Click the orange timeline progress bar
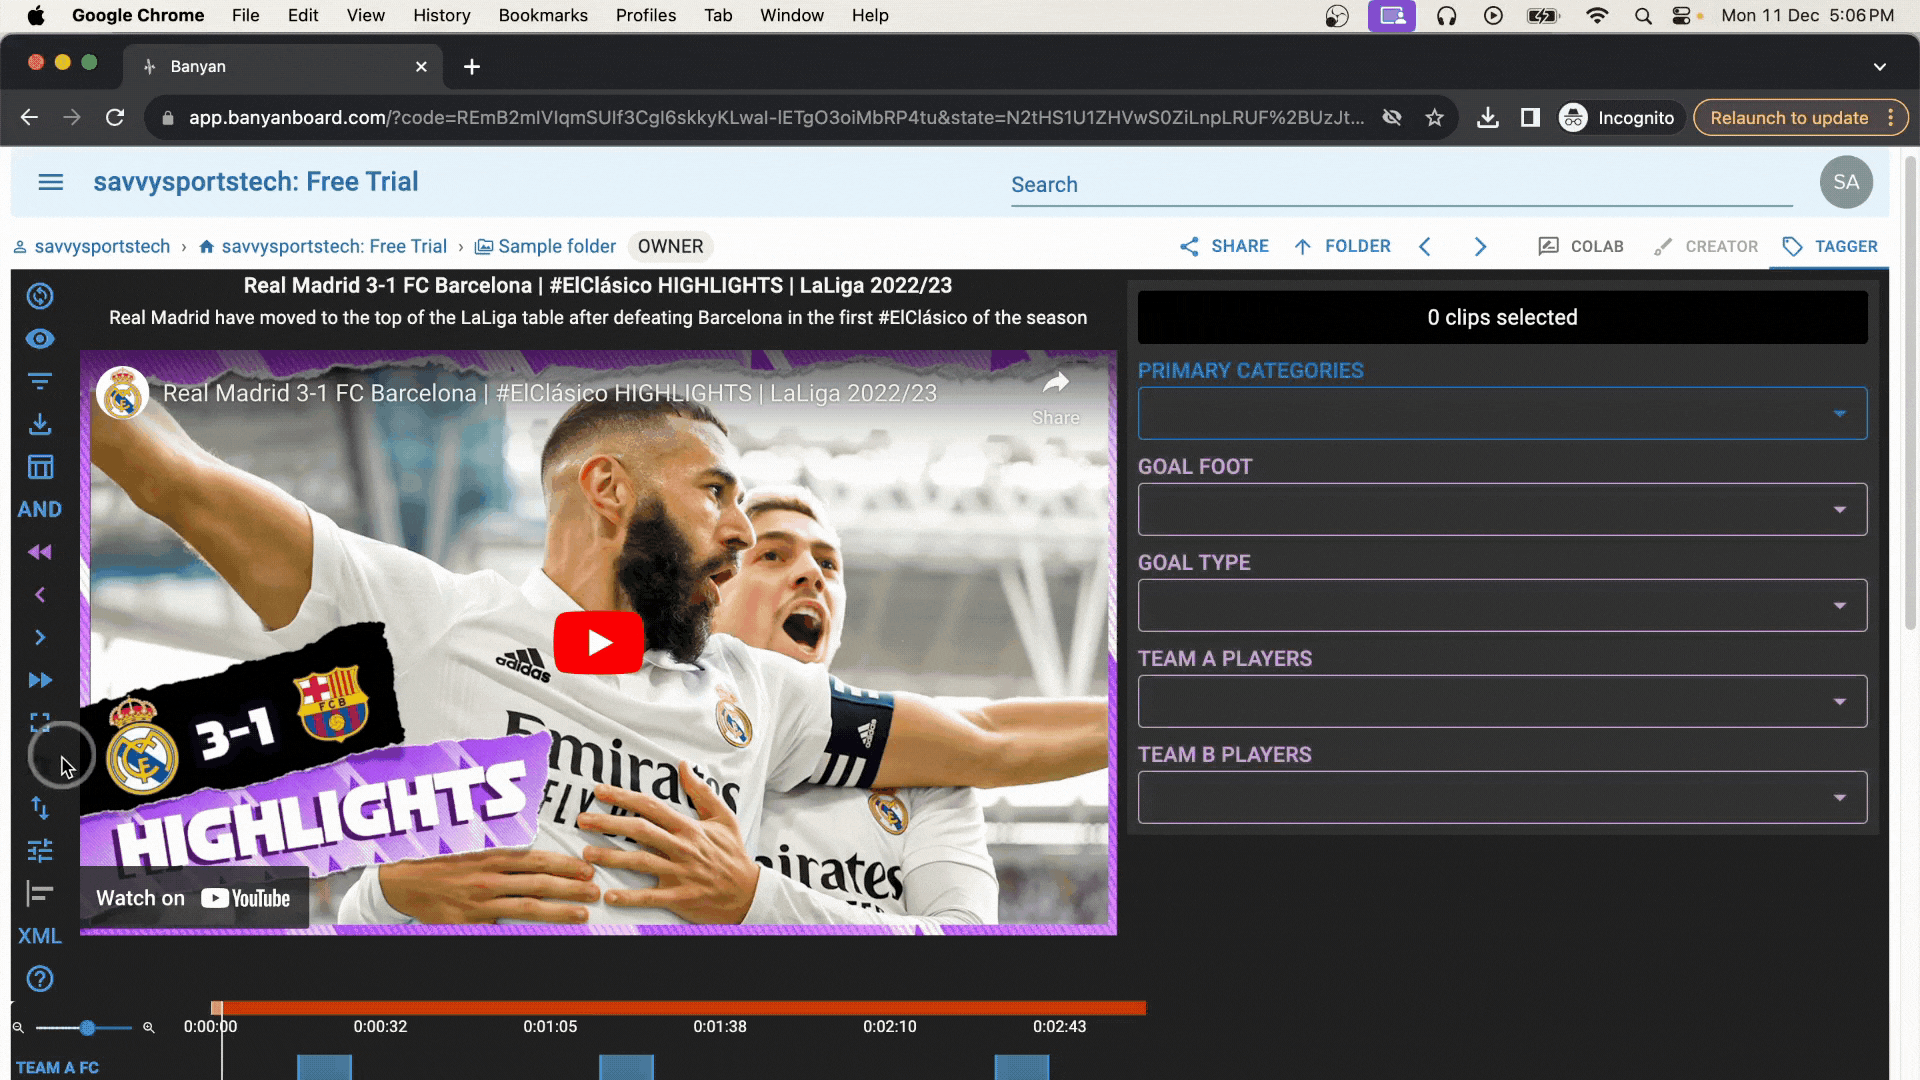1920x1080 pixels. [x=679, y=1007]
